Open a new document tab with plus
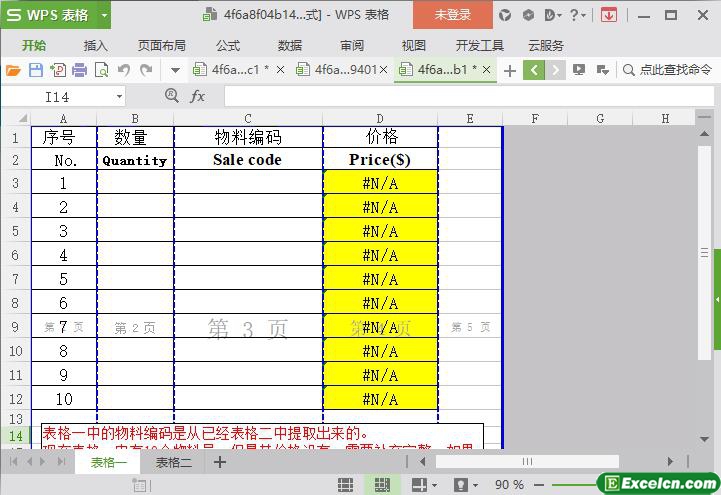 coord(510,70)
